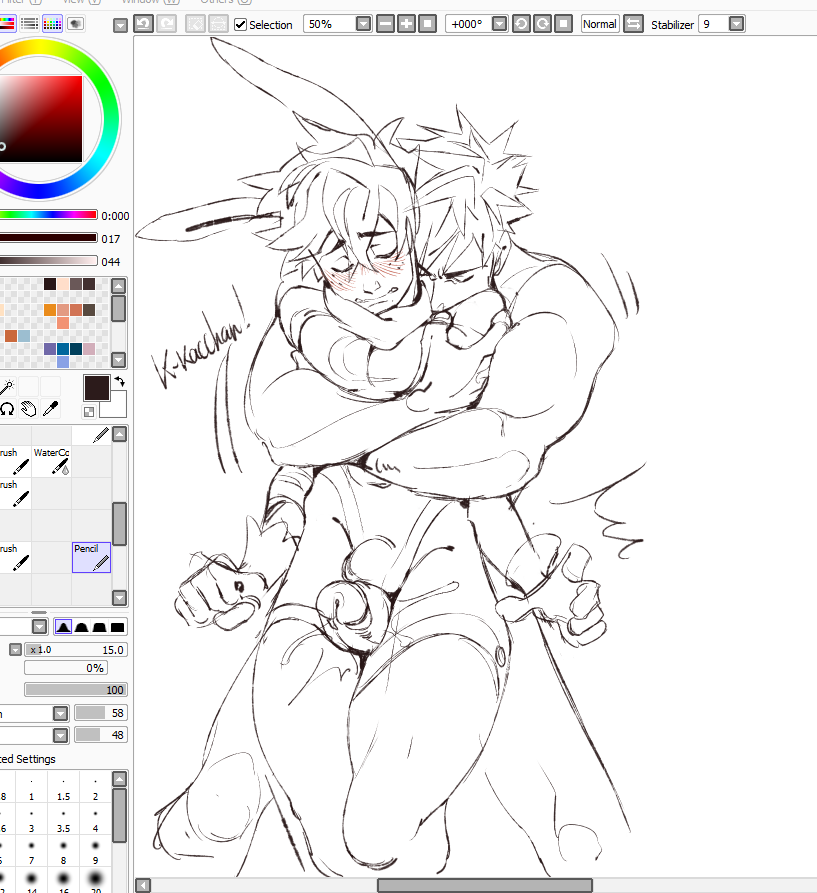817x893 pixels.
Task: Click the intensity slider showing 48
Action: [101, 735]
